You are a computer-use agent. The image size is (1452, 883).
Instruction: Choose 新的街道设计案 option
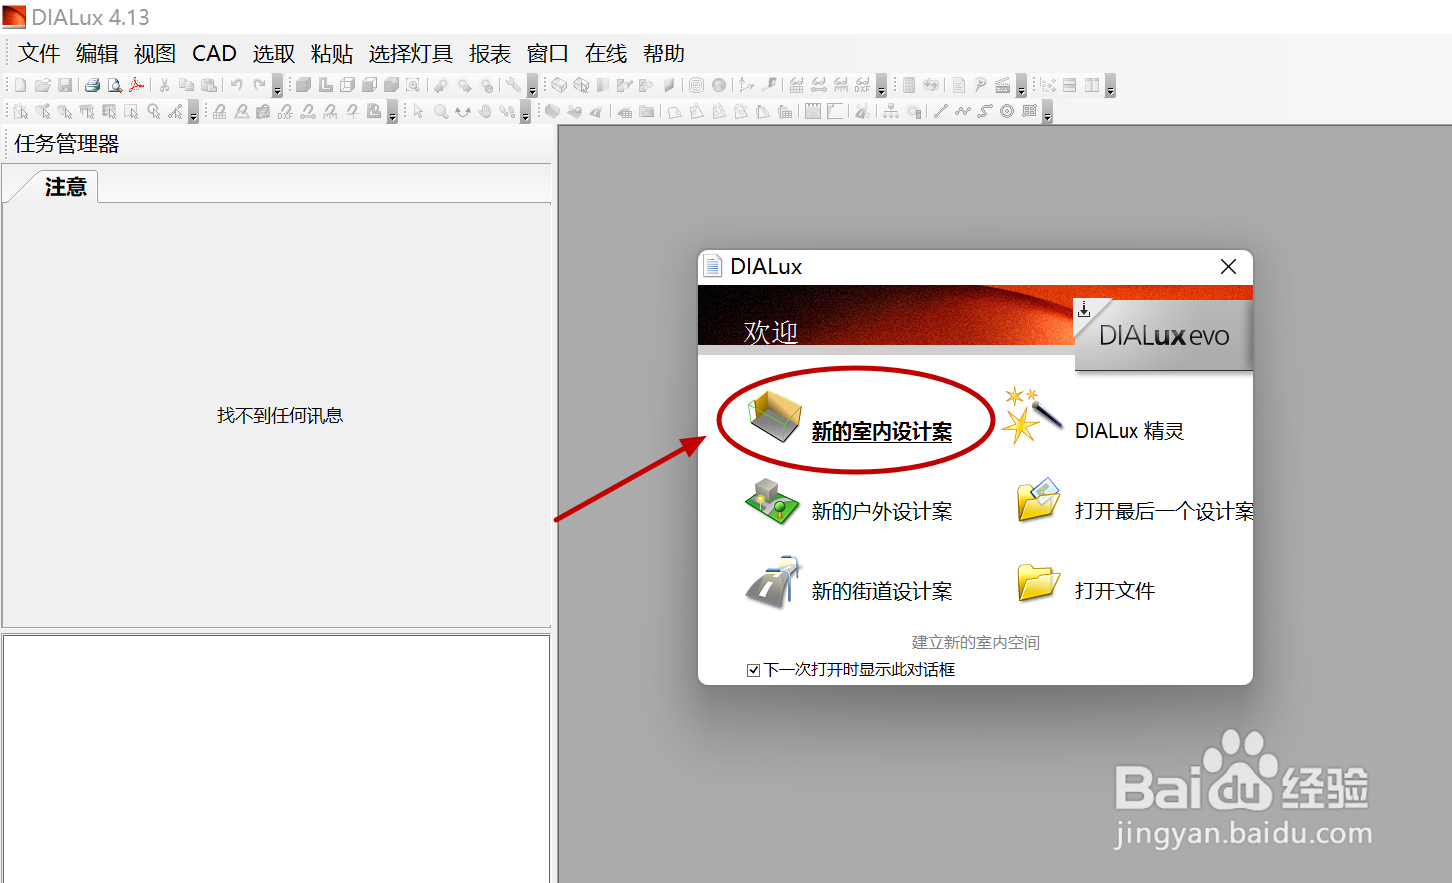(881, 591)
